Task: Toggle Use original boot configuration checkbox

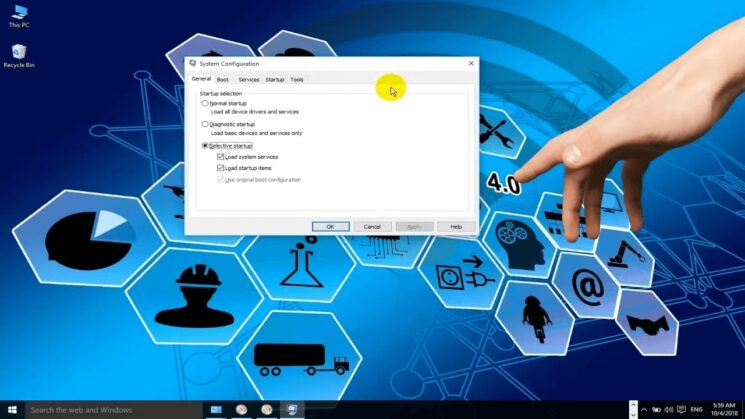Action: pyautogui.click(x=220, y=180)
